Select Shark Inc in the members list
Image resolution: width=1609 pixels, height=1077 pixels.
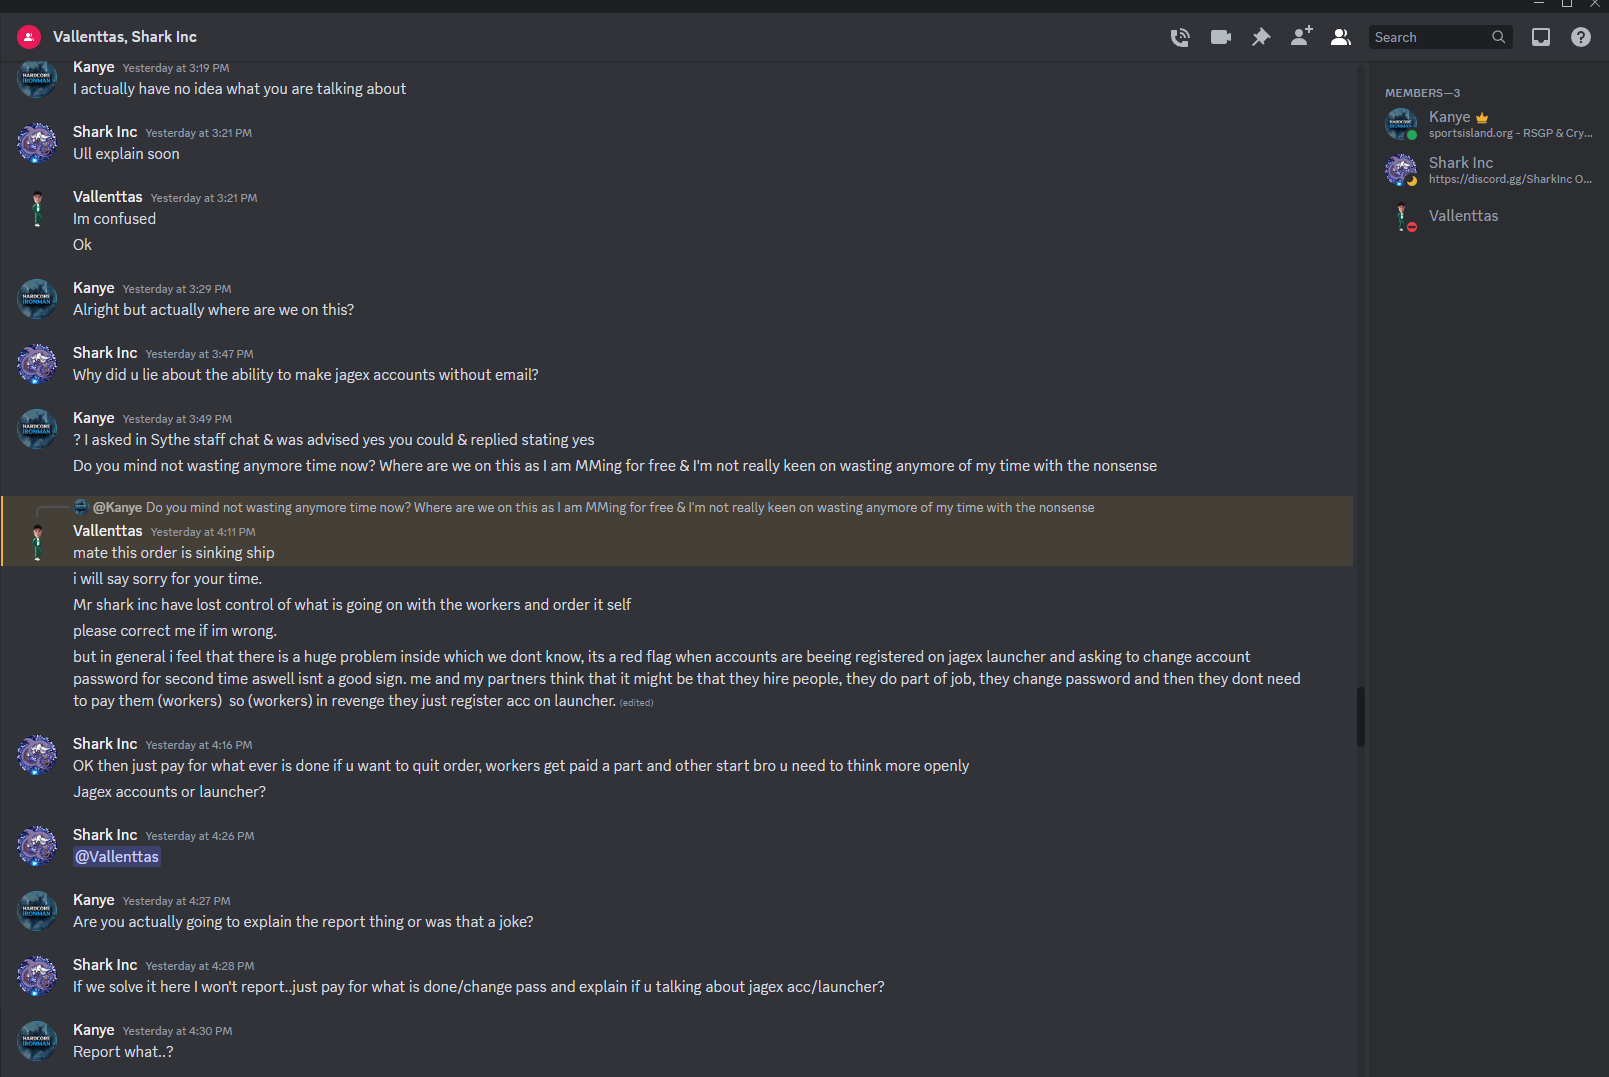tap(1489, 170)
